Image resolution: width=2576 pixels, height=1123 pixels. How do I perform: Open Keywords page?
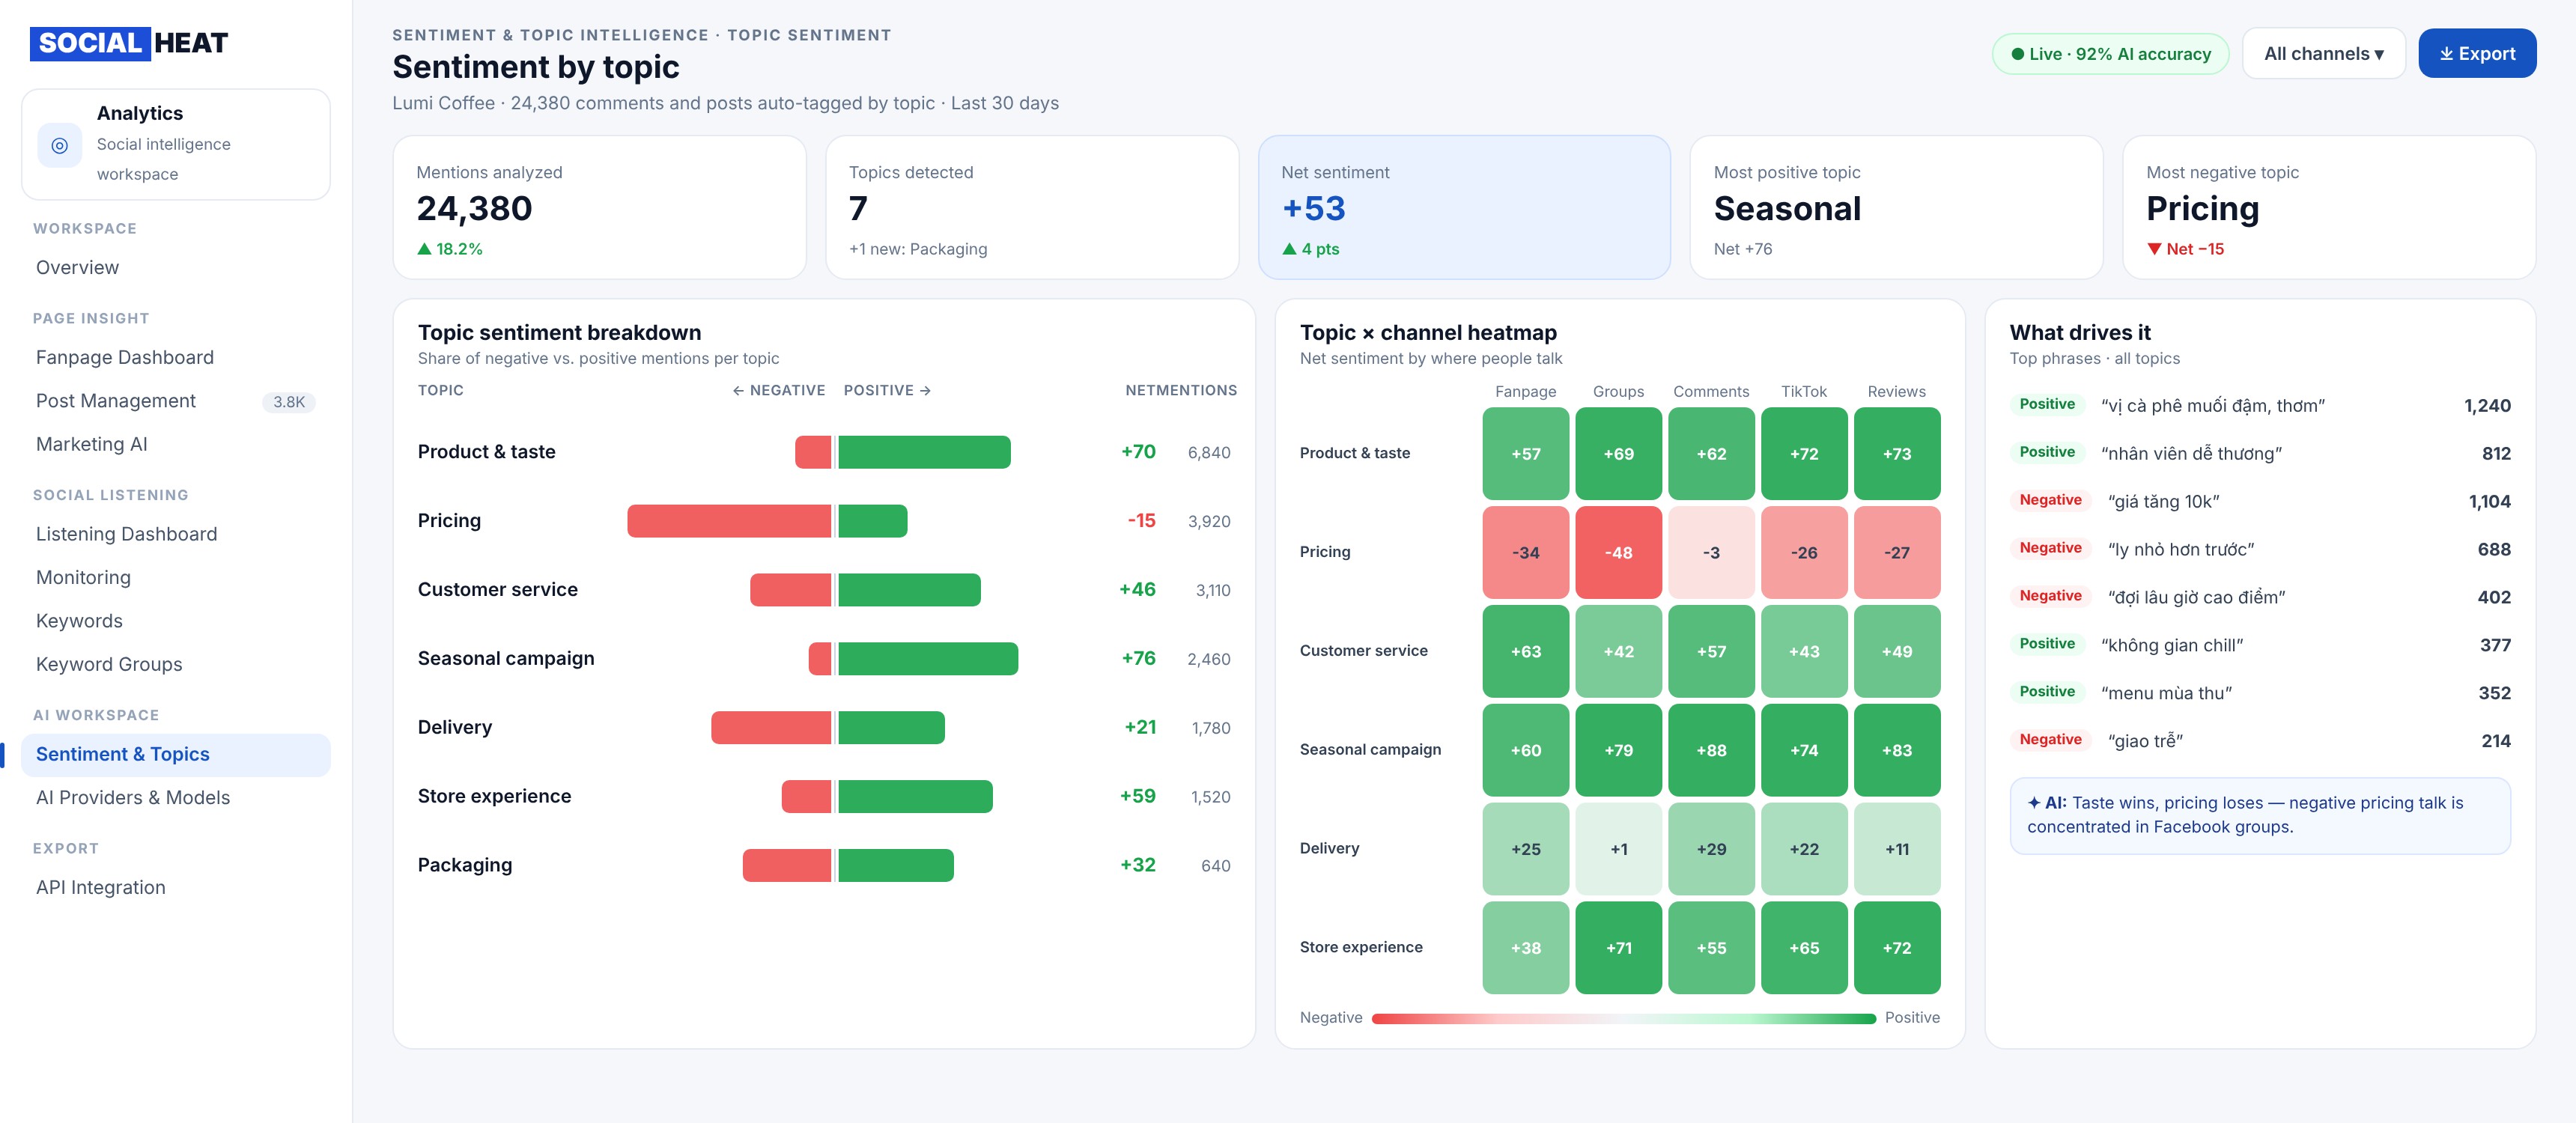[x=176, y=621]
